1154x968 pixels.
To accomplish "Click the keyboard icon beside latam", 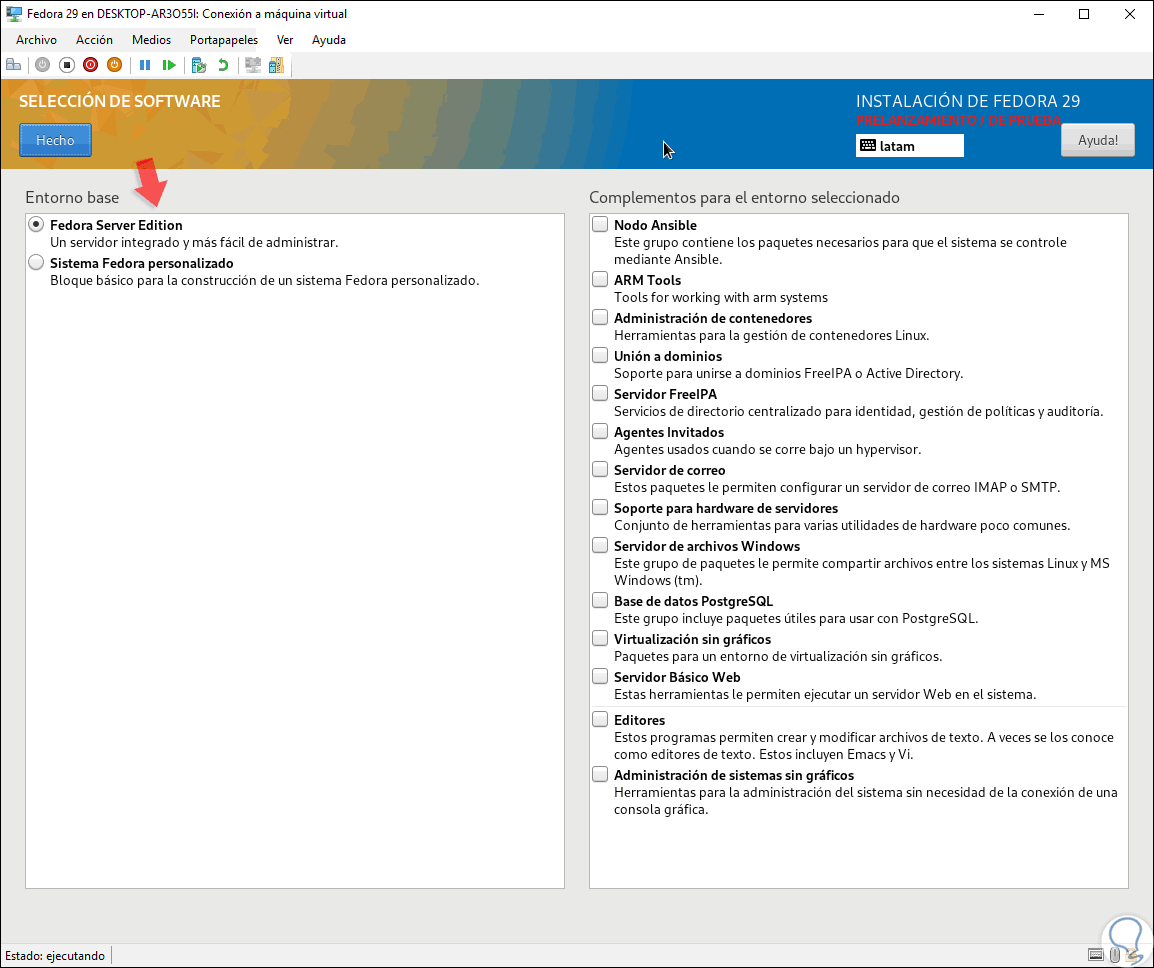I will [x=868, y=146].
